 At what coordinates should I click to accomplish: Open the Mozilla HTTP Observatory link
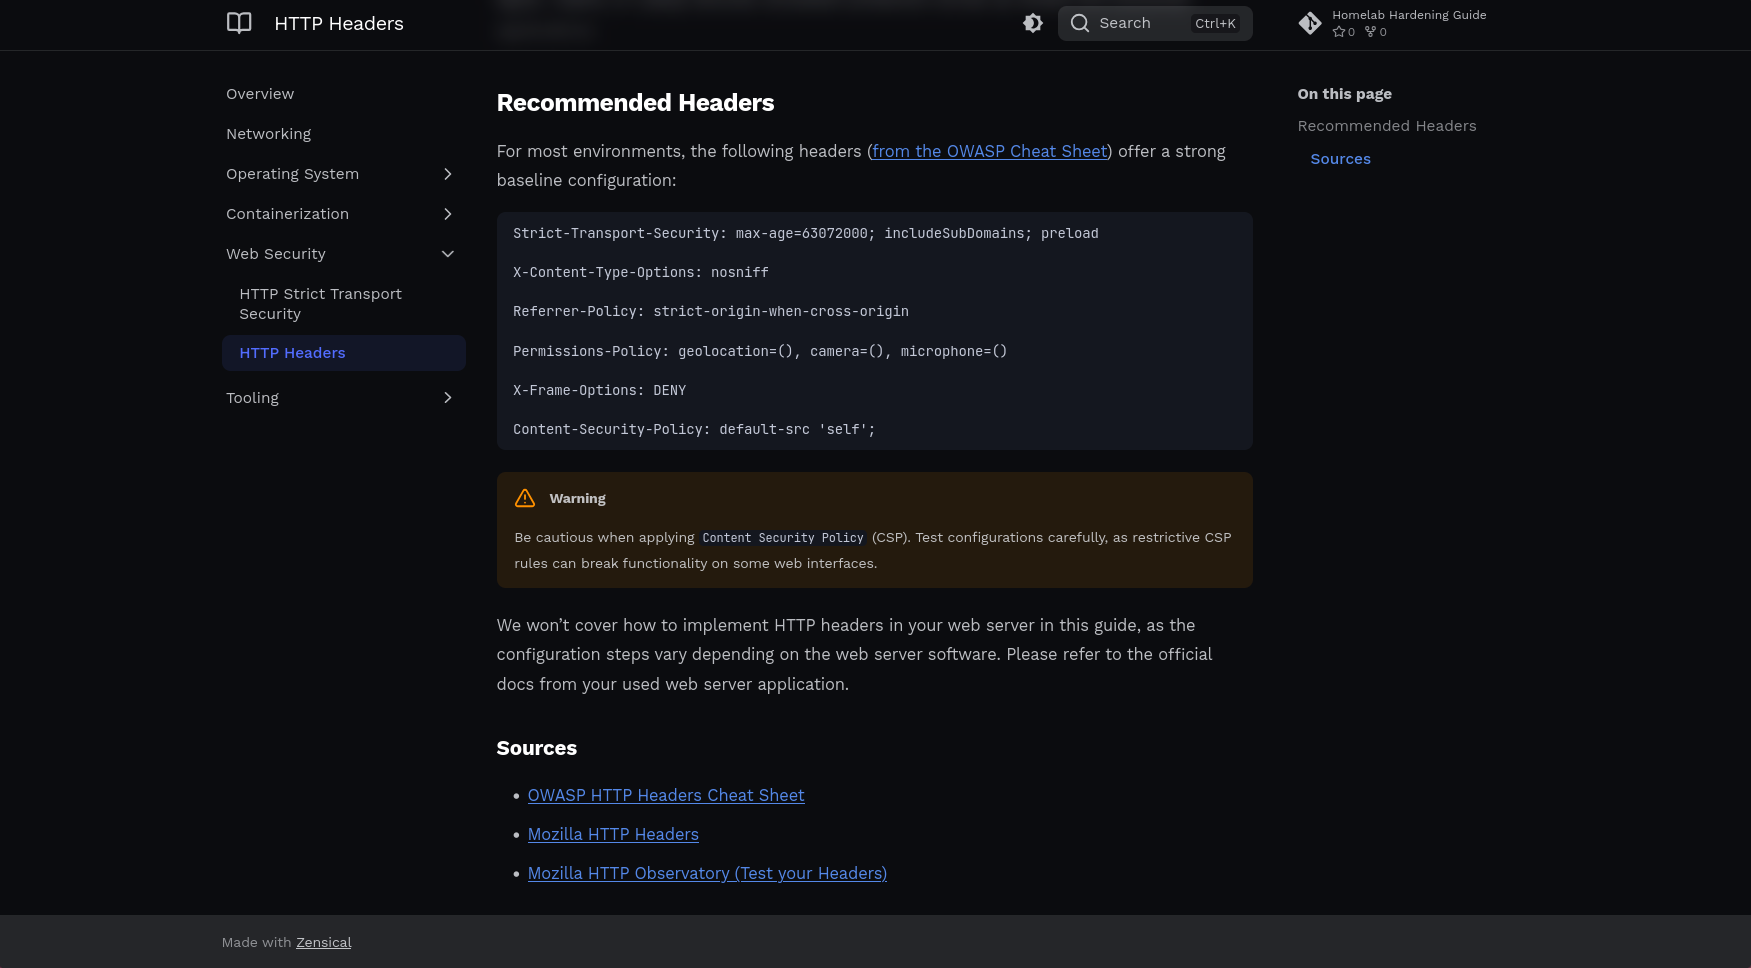point(707,873)
